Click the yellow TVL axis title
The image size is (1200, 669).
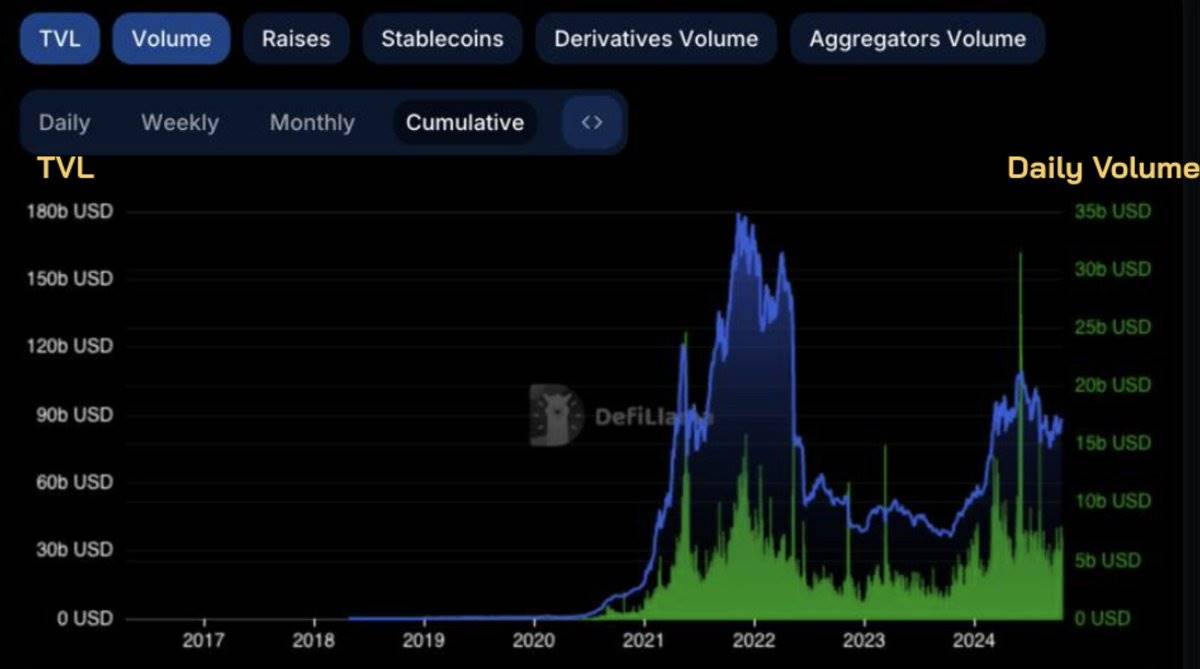coord(66,168)
